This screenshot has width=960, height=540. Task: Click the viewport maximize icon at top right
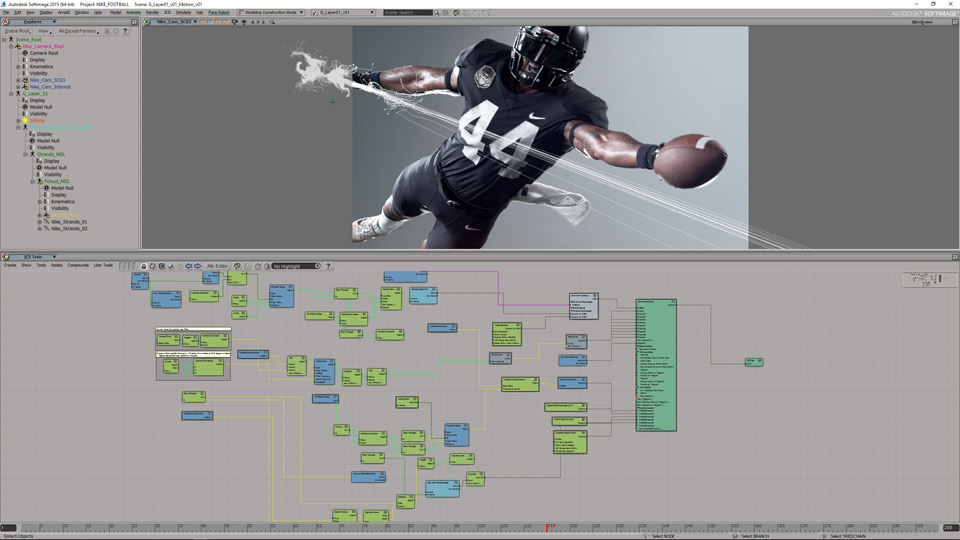954,22
